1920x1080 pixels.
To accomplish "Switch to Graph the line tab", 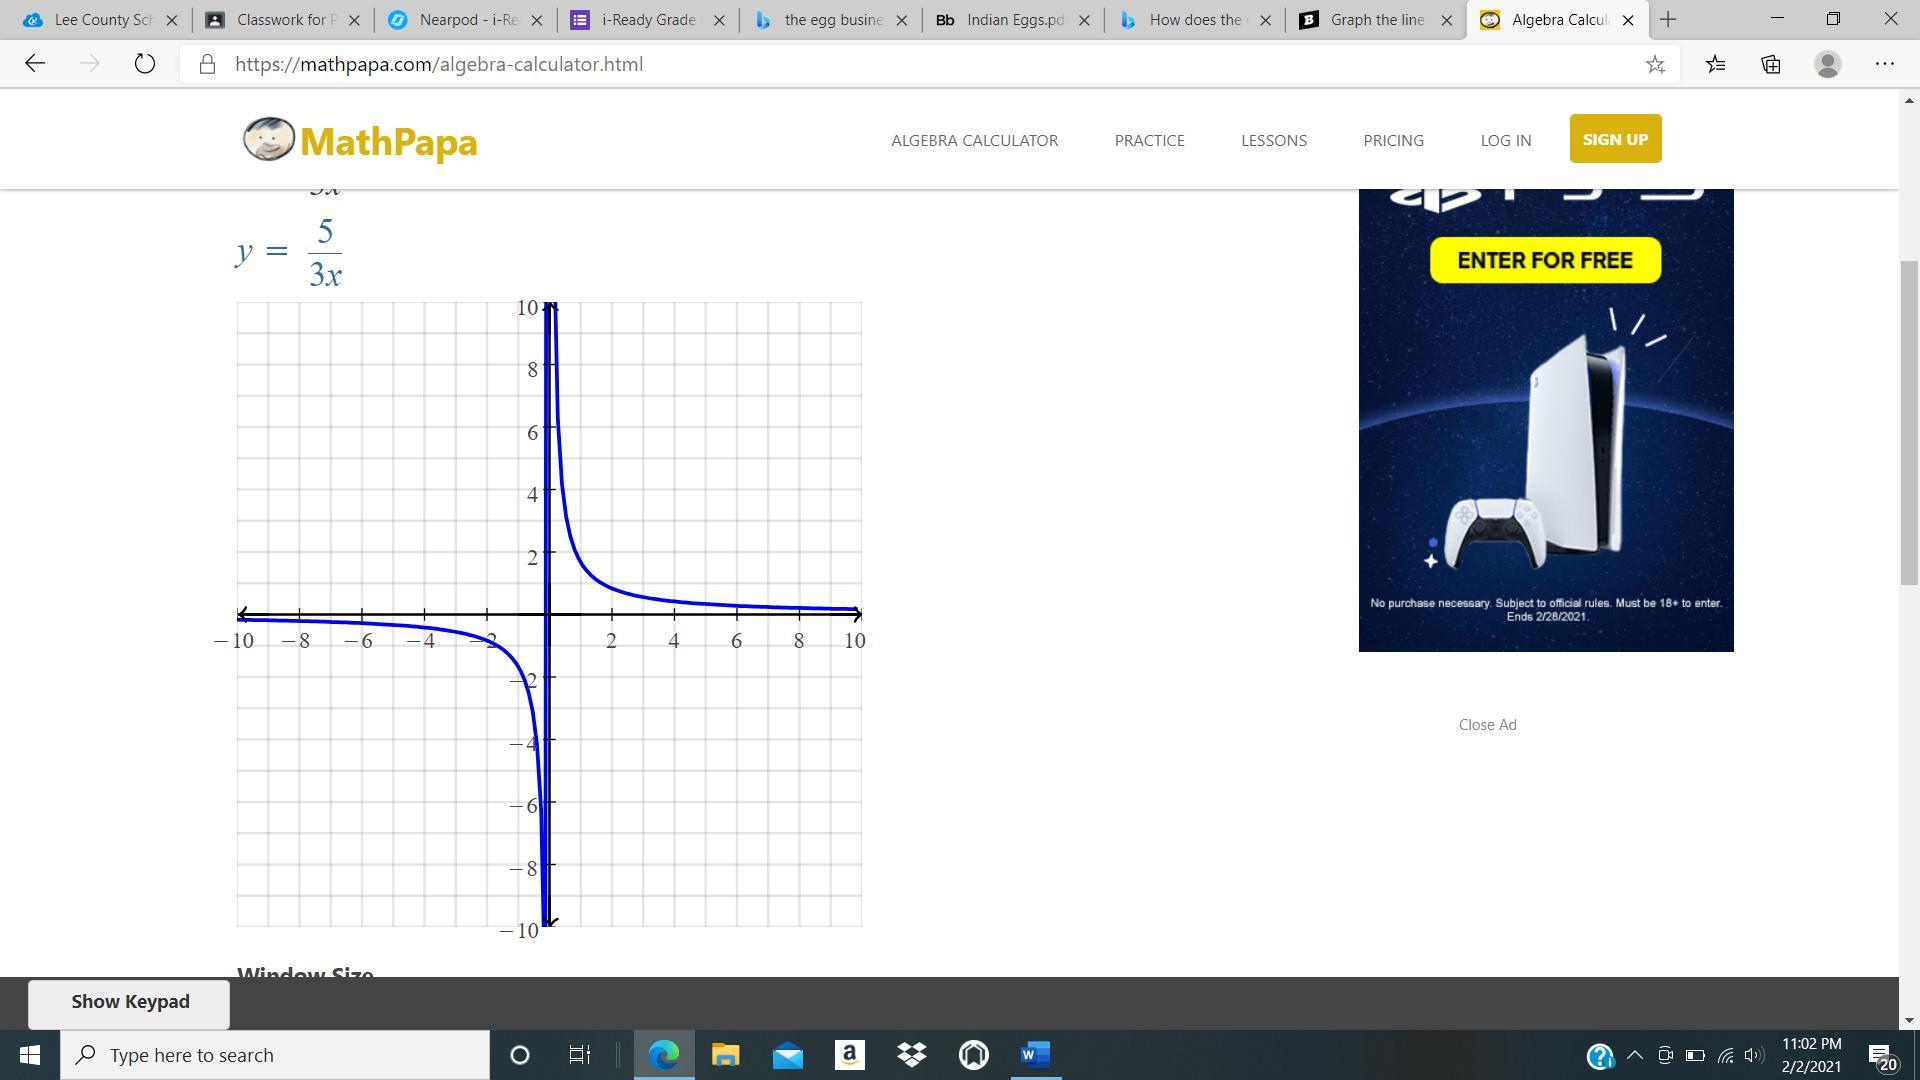I will 1375,20.
